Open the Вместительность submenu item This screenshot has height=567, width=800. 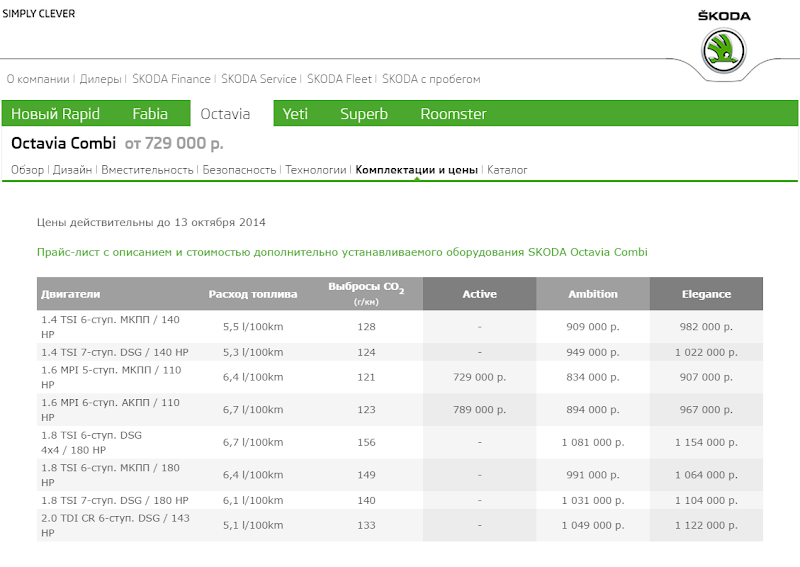(147, 170)
